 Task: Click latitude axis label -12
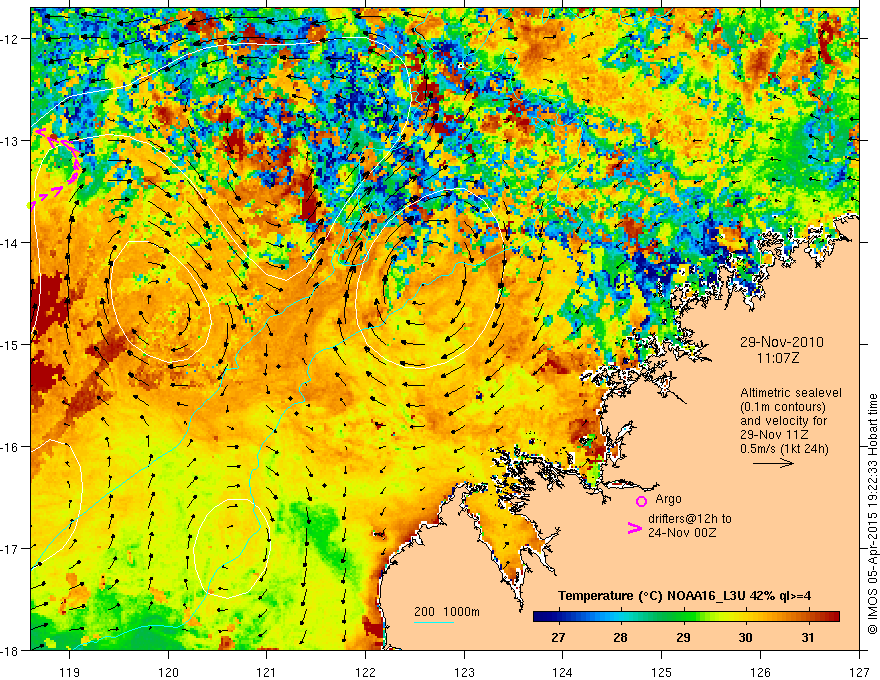11,39
